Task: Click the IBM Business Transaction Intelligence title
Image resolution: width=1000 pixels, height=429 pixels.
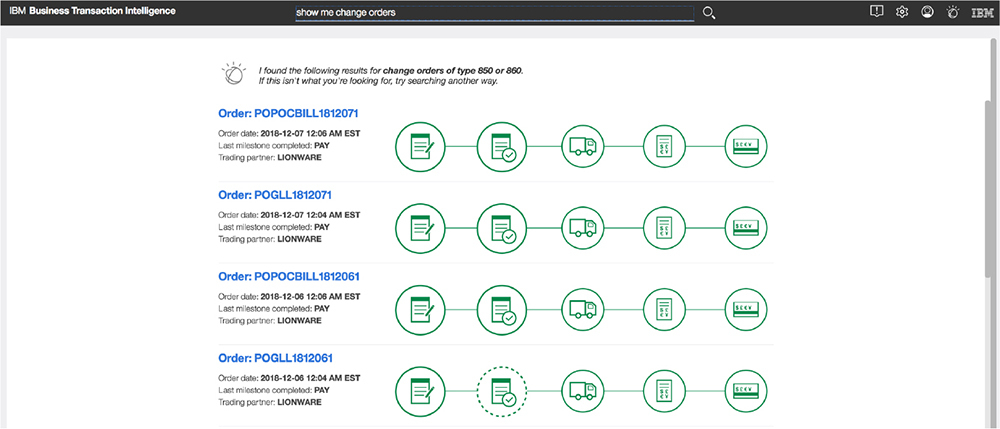Action: [92, 11]
